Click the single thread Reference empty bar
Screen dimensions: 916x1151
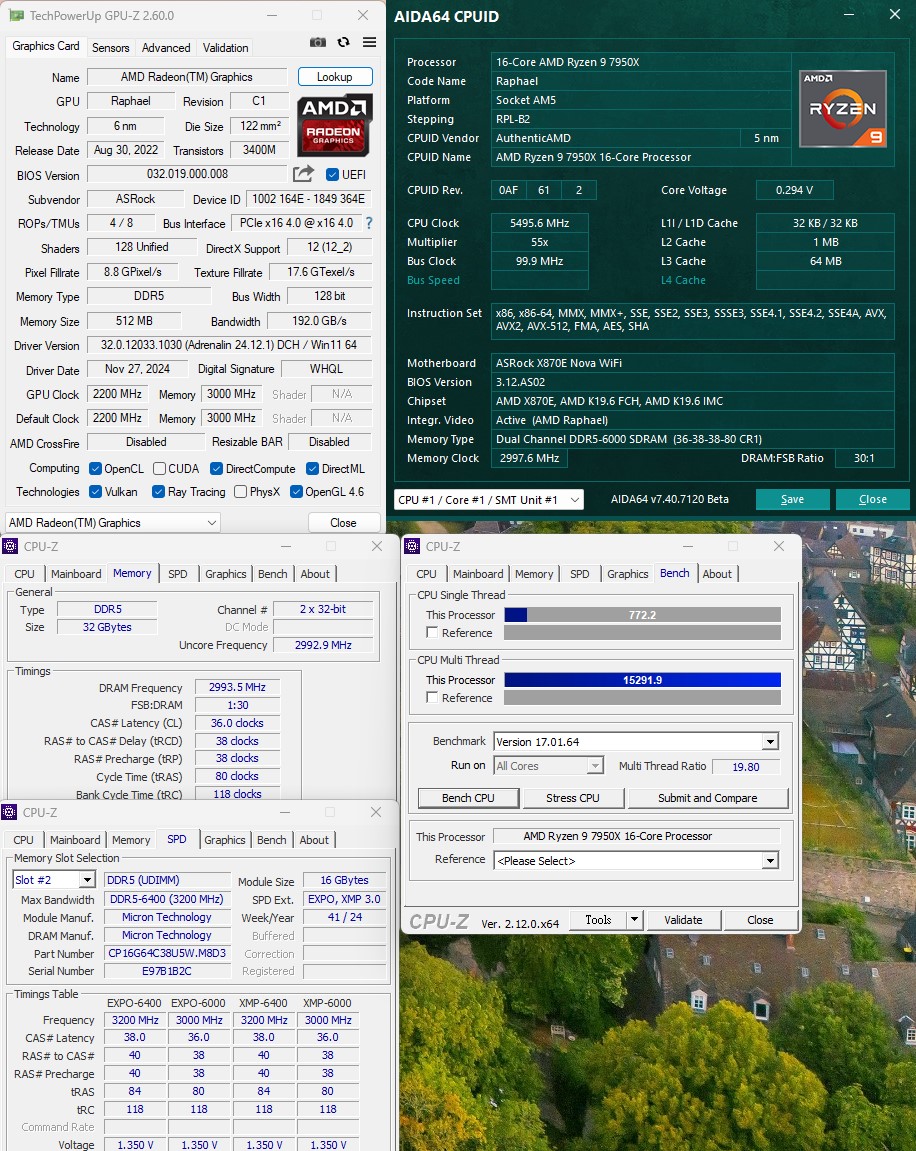(x=642, y=633)
